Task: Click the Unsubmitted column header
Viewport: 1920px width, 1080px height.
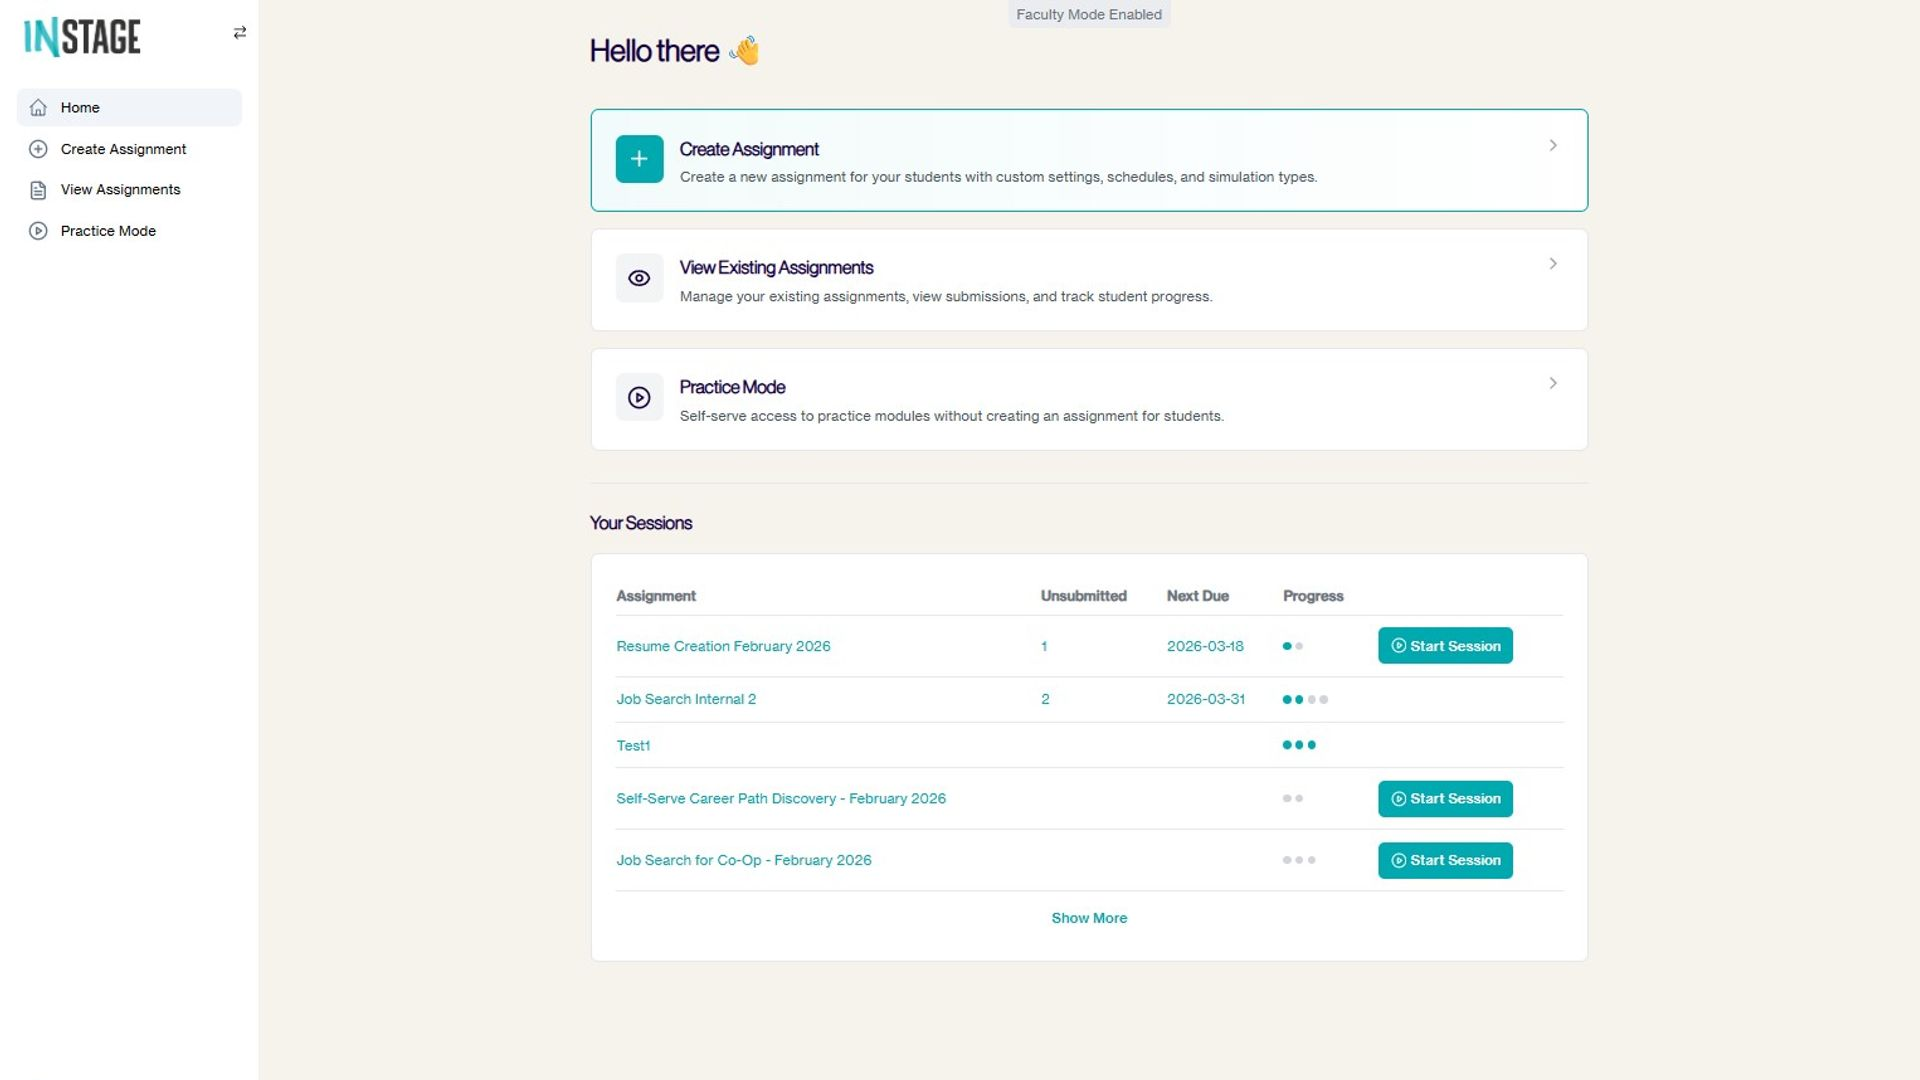Action: (1083, 596)
